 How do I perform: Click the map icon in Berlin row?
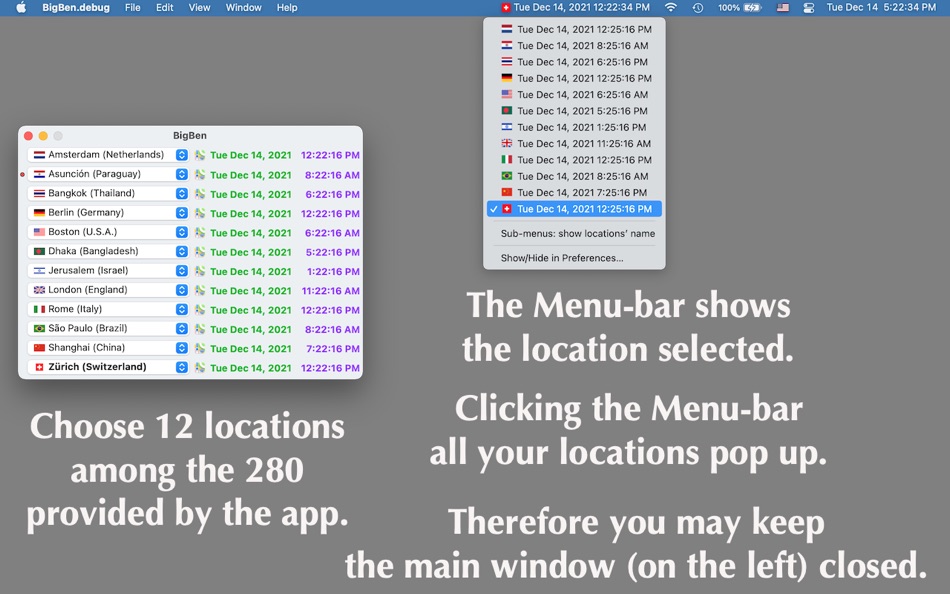200,213
